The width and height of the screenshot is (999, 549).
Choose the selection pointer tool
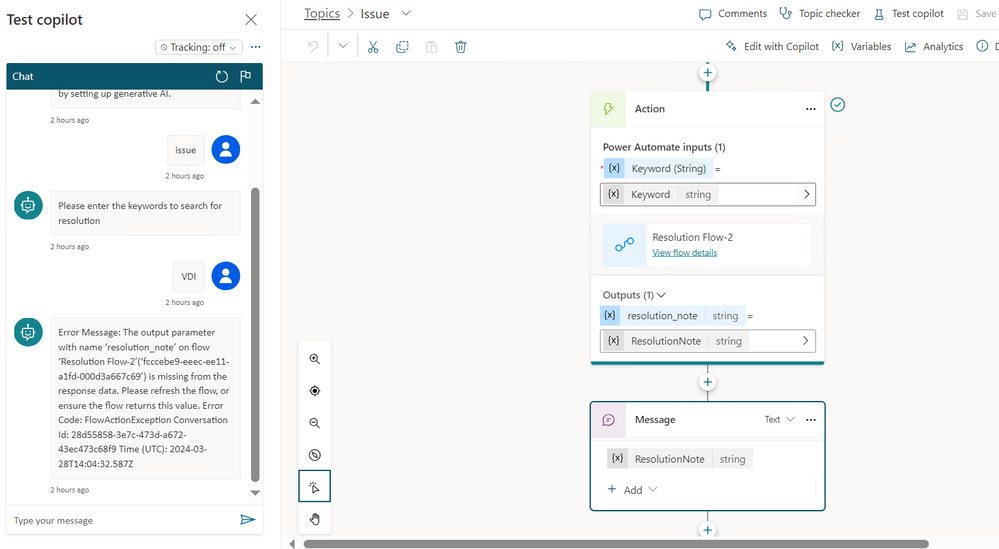(315, 487)
